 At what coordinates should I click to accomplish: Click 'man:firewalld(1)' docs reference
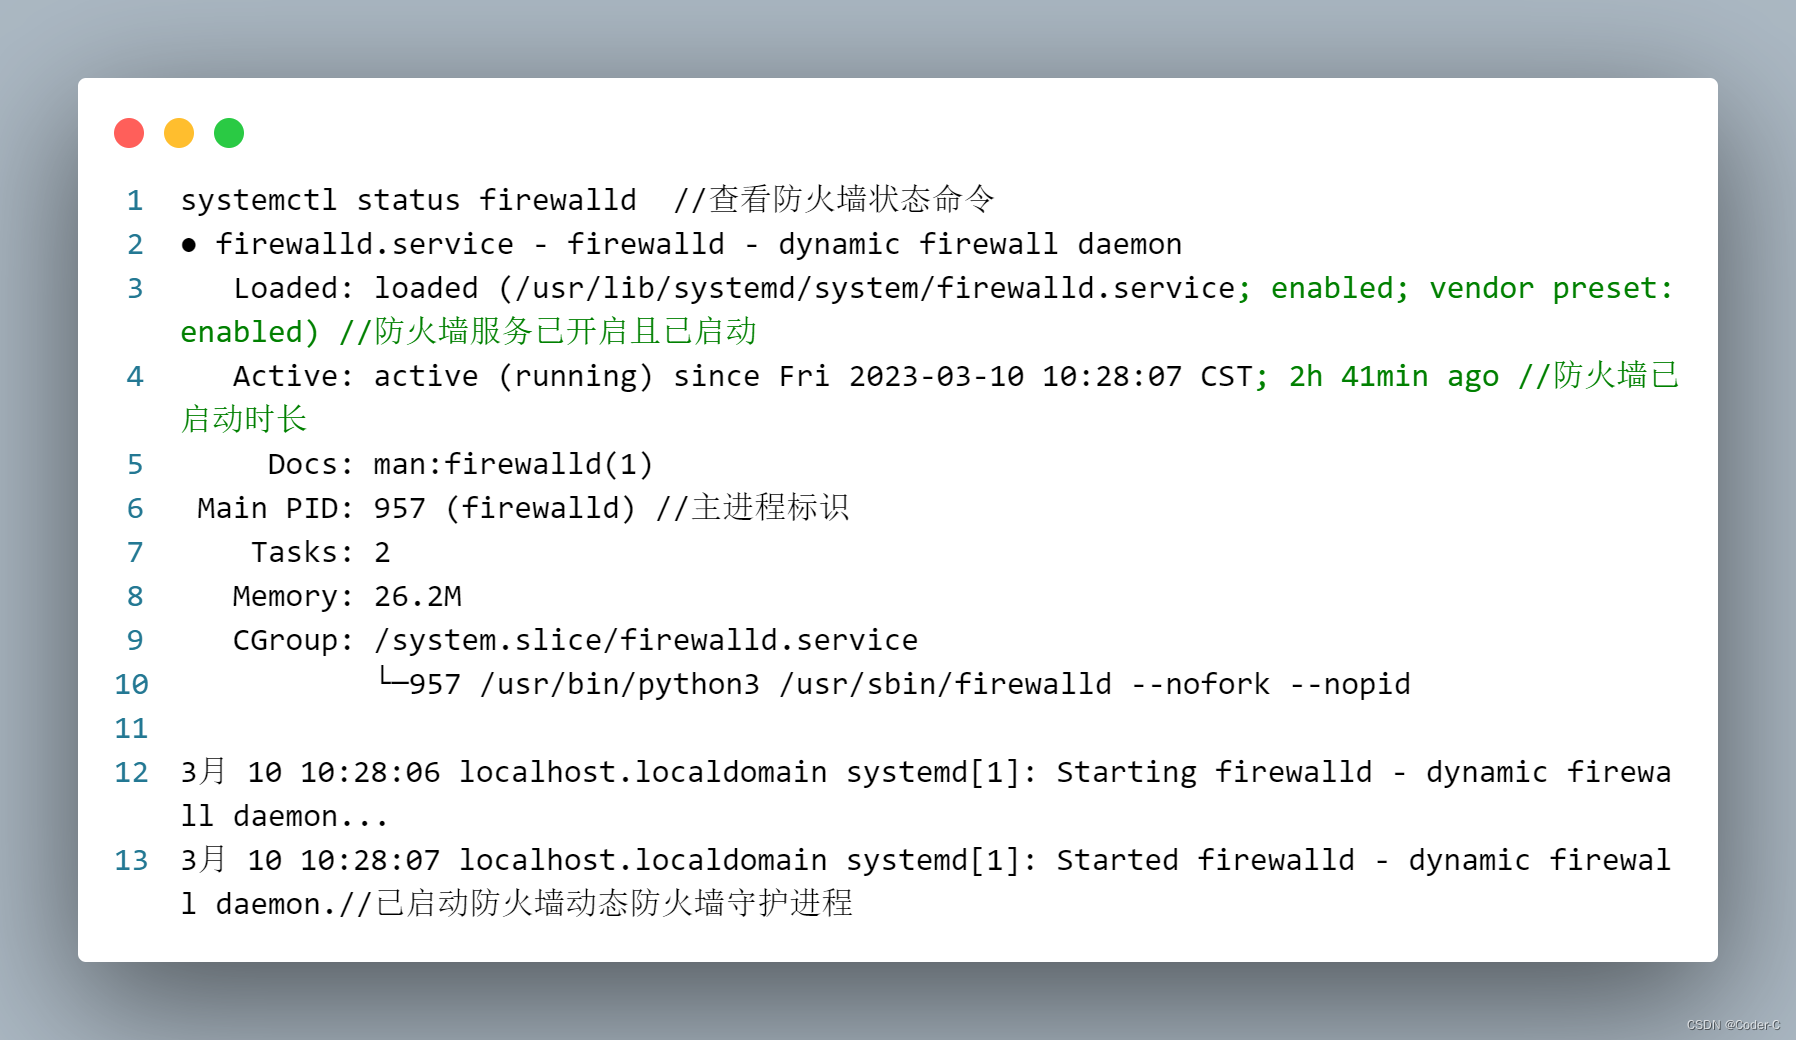click(513, 465)
